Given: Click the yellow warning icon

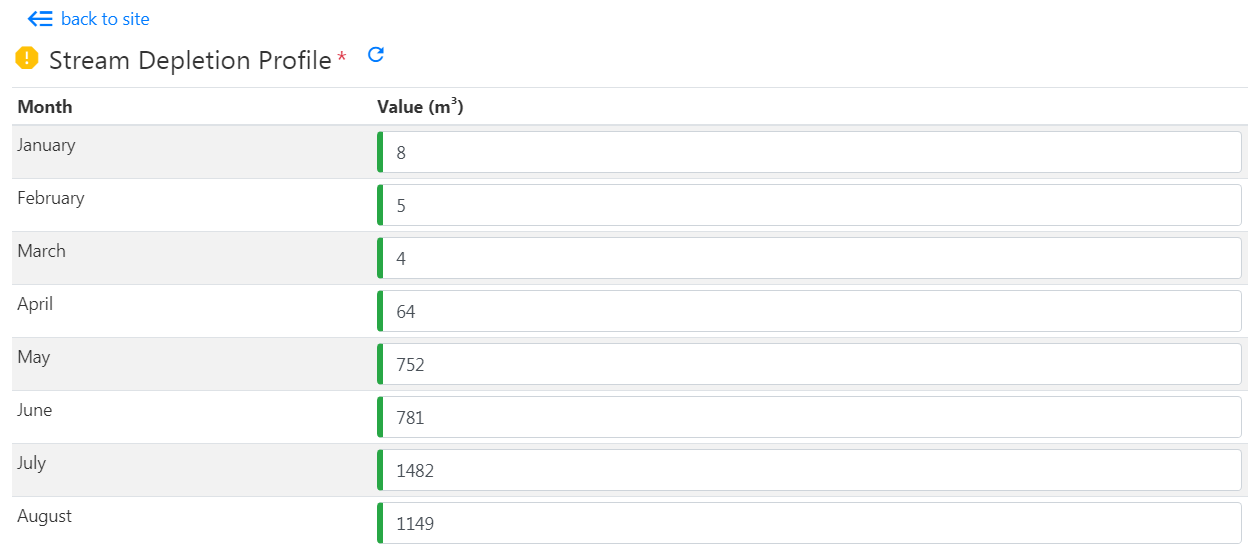Looking at the screenshot, I should (27, 59).
